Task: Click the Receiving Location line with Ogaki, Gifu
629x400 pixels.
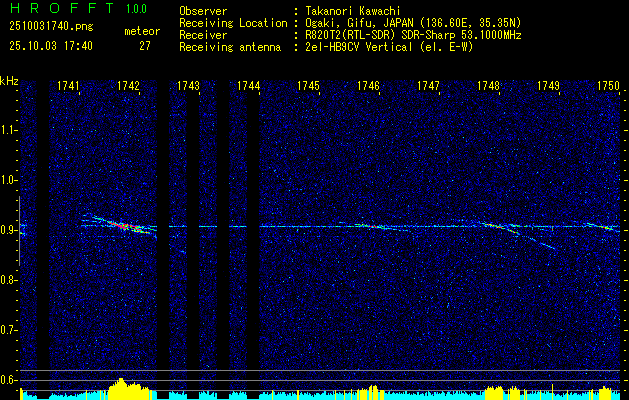Action: tap(350, 23)
